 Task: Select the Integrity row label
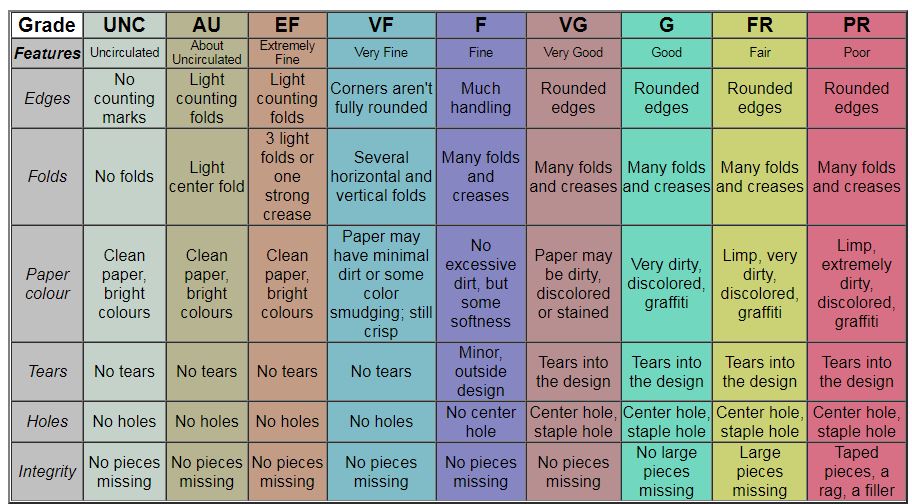[47, 471]
